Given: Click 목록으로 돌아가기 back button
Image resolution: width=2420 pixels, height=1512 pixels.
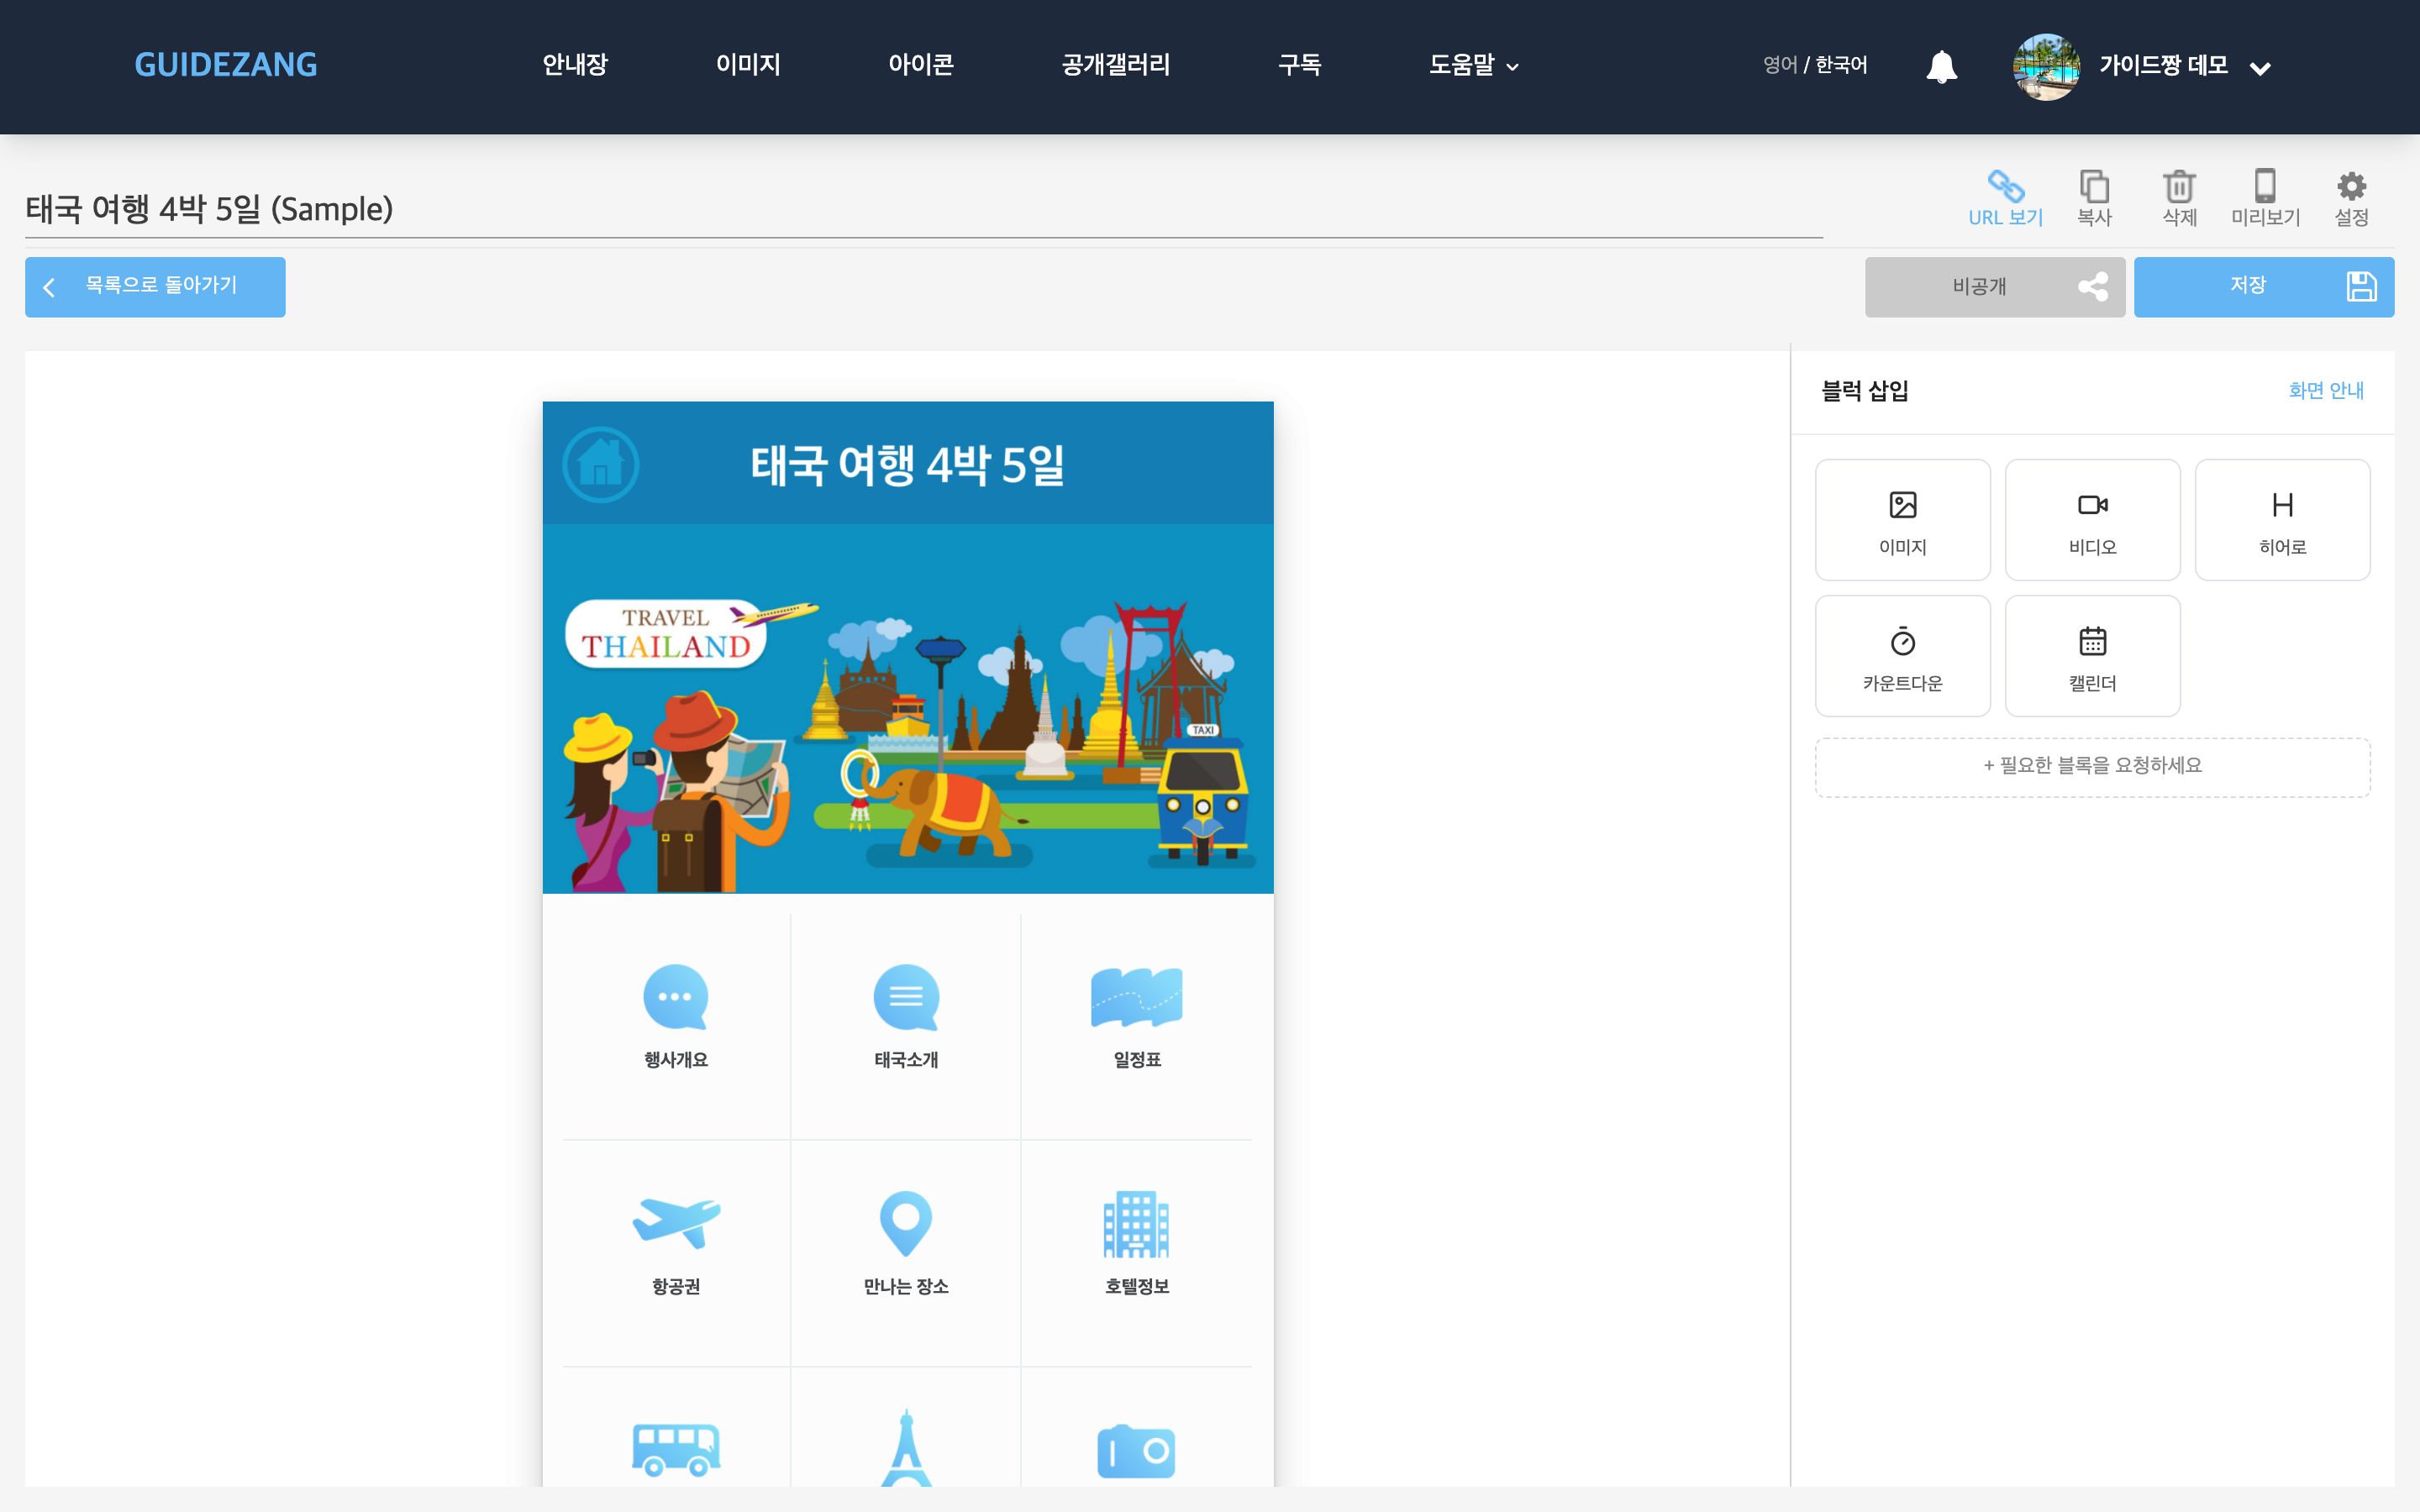Looking at the screenshot, I should pyautogui.click(x=155, y=287).
